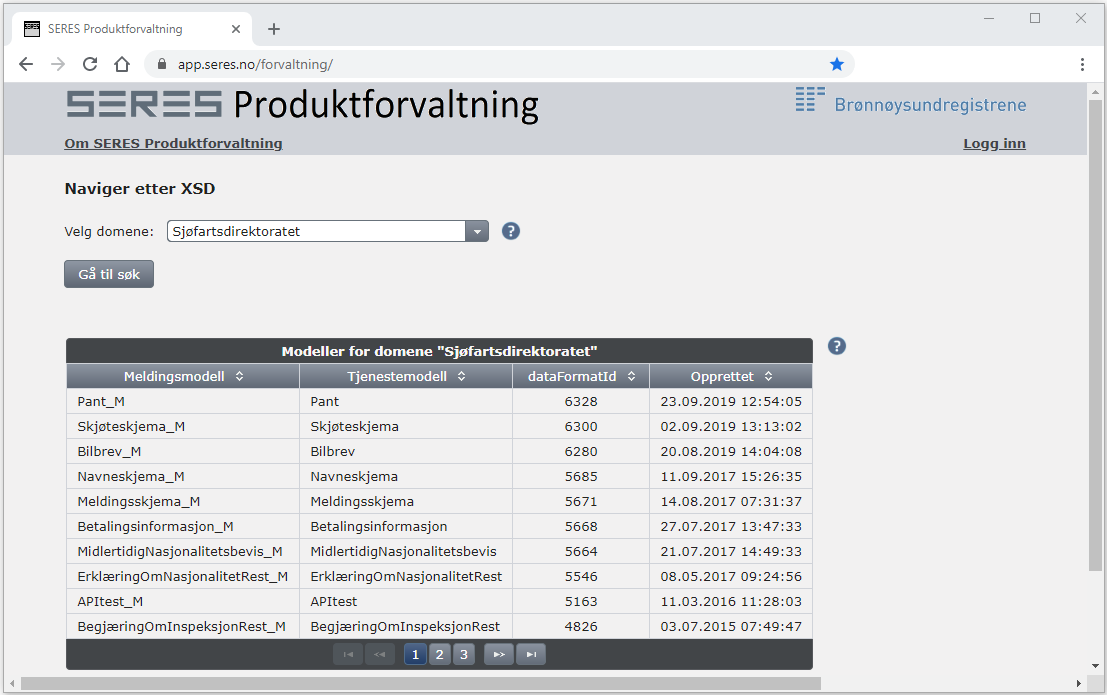Click the vertical page scrollbar
This screenshot has width=1107, height=695.
1095,335
